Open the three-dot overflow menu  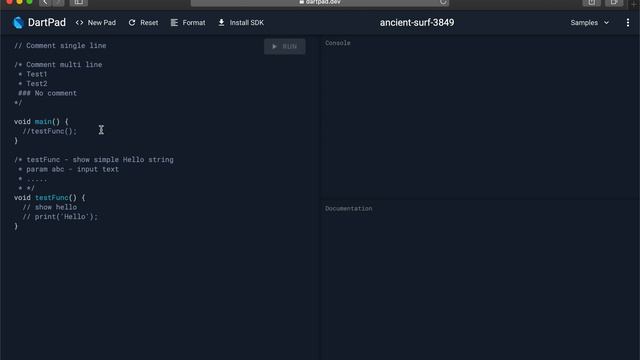click(628, 23)
